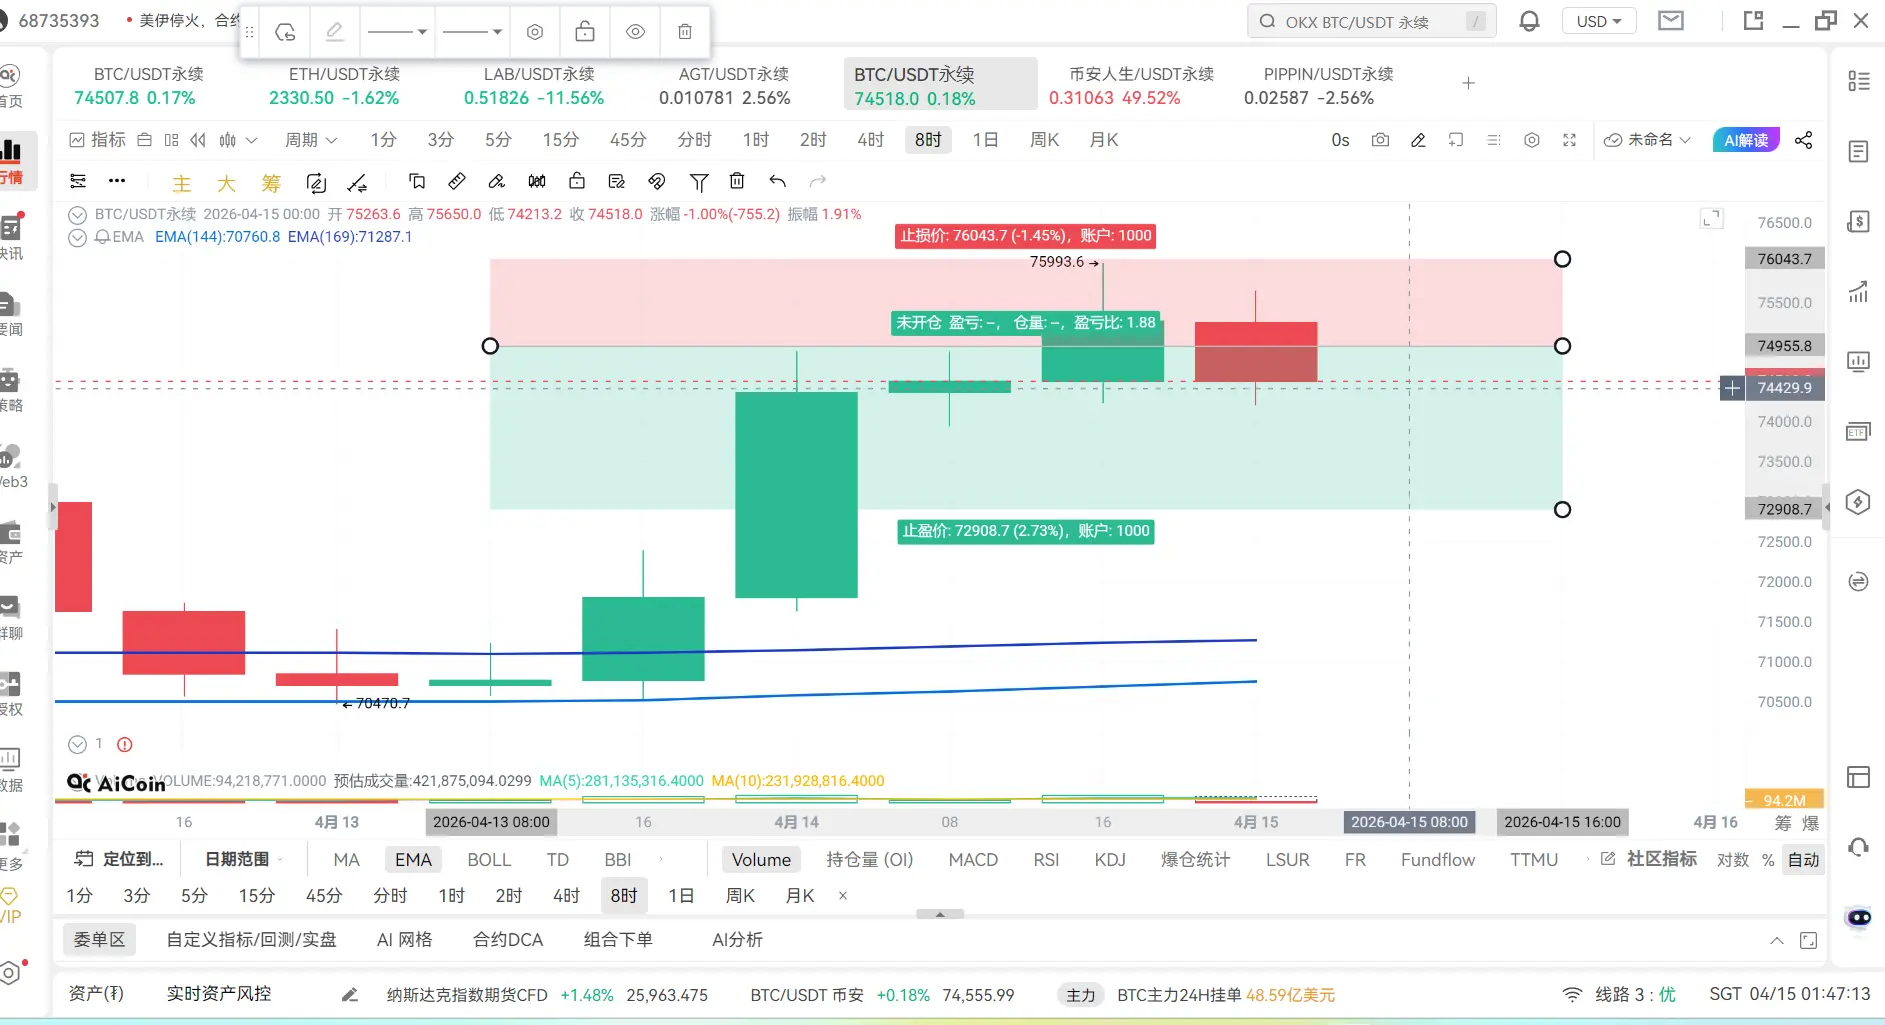Click the 止损价 76043.7 label
The image size is (1885, 1025).
click(1026, 236)
